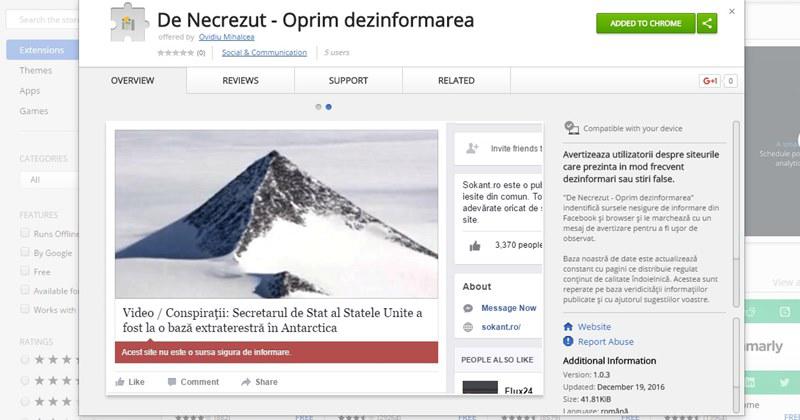Click the article headline about Antarctica
800x420 pixels.
[272, 320]
